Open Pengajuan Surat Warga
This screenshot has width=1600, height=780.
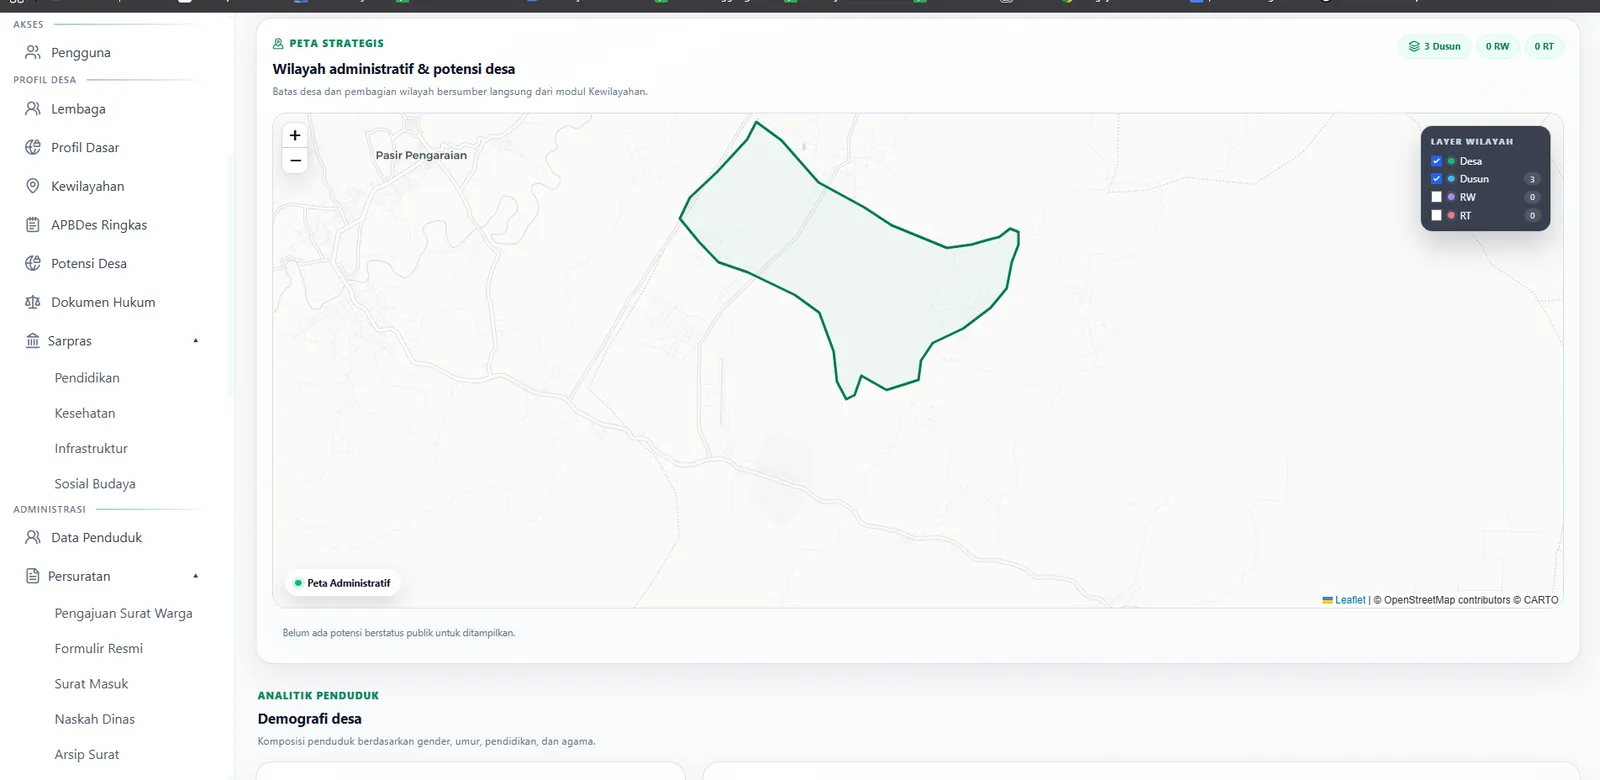123,613
